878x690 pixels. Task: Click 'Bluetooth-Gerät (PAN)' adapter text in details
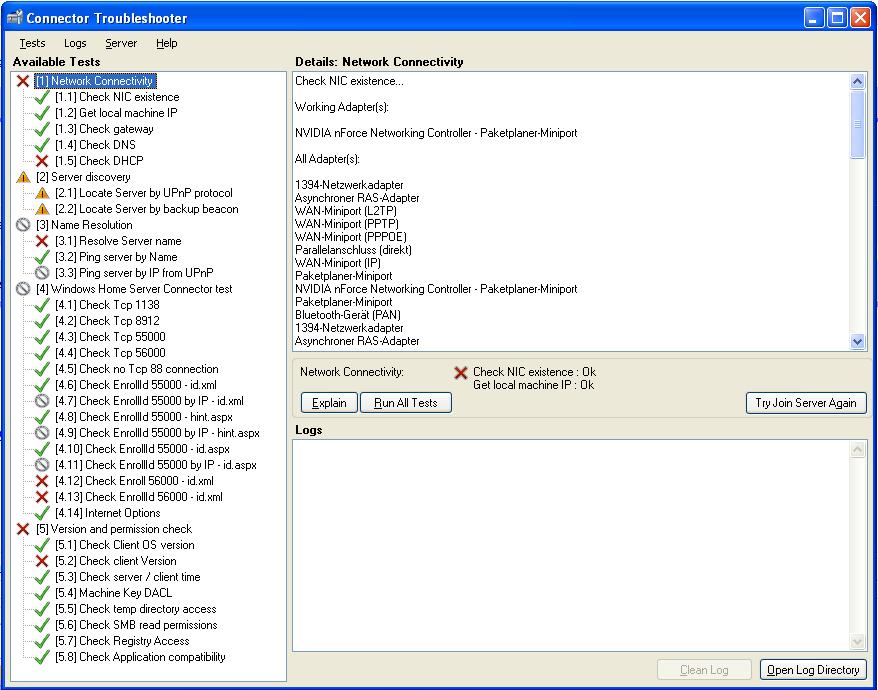click(x=348, y=315)
